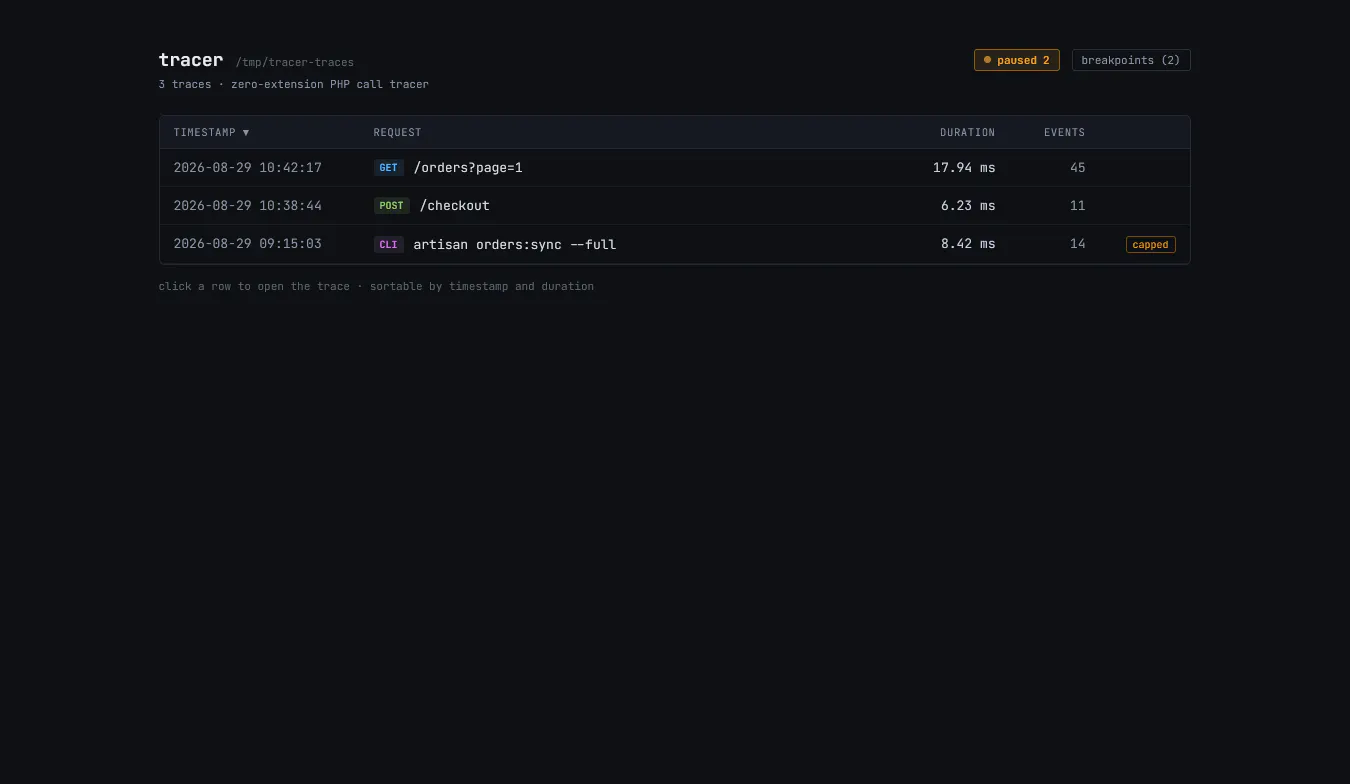This screenshot has height=784, width=1350.
Task: Click the paused 2 status badge
Action: [x=1016, y=60]
